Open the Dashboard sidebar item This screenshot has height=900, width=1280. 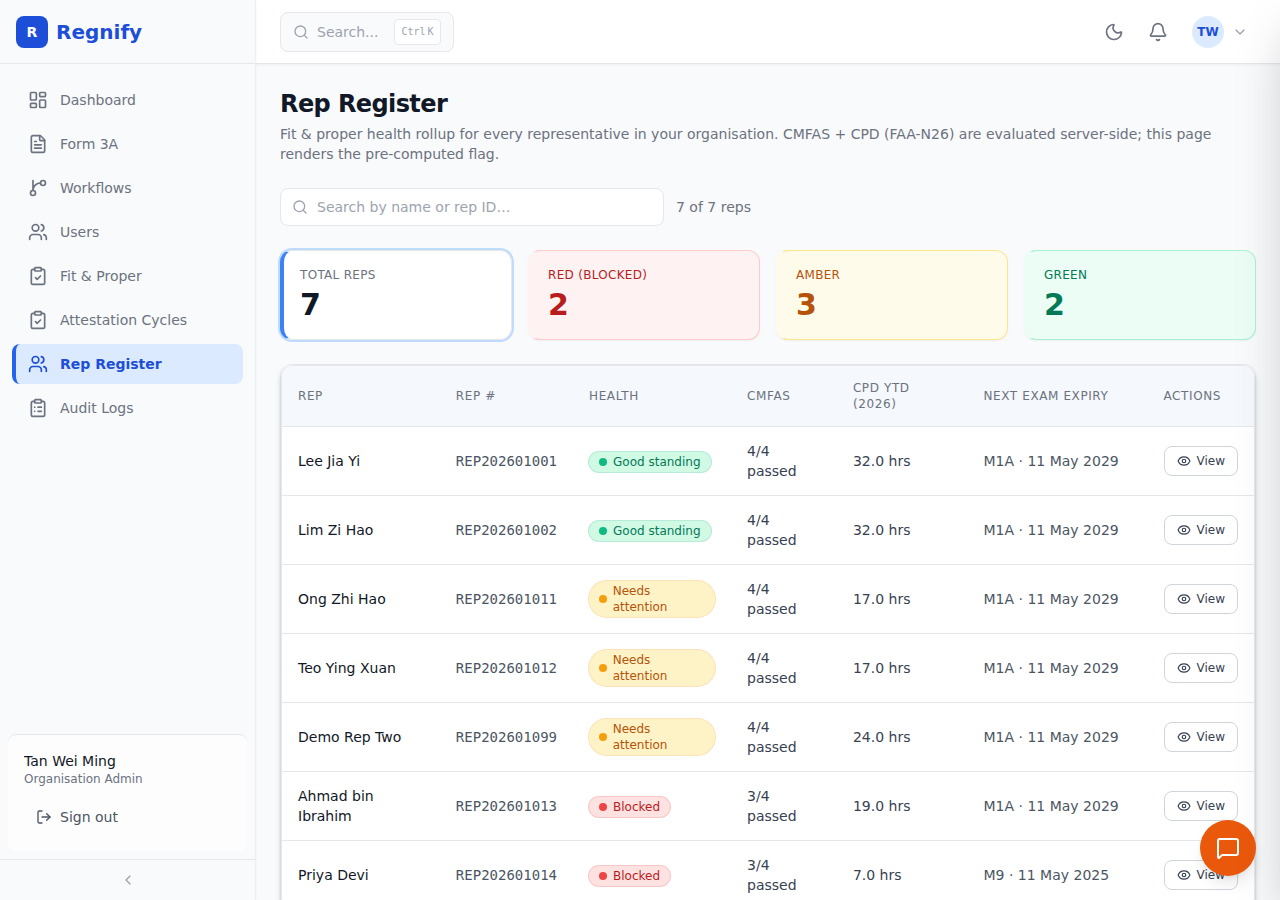coord(127,100)
